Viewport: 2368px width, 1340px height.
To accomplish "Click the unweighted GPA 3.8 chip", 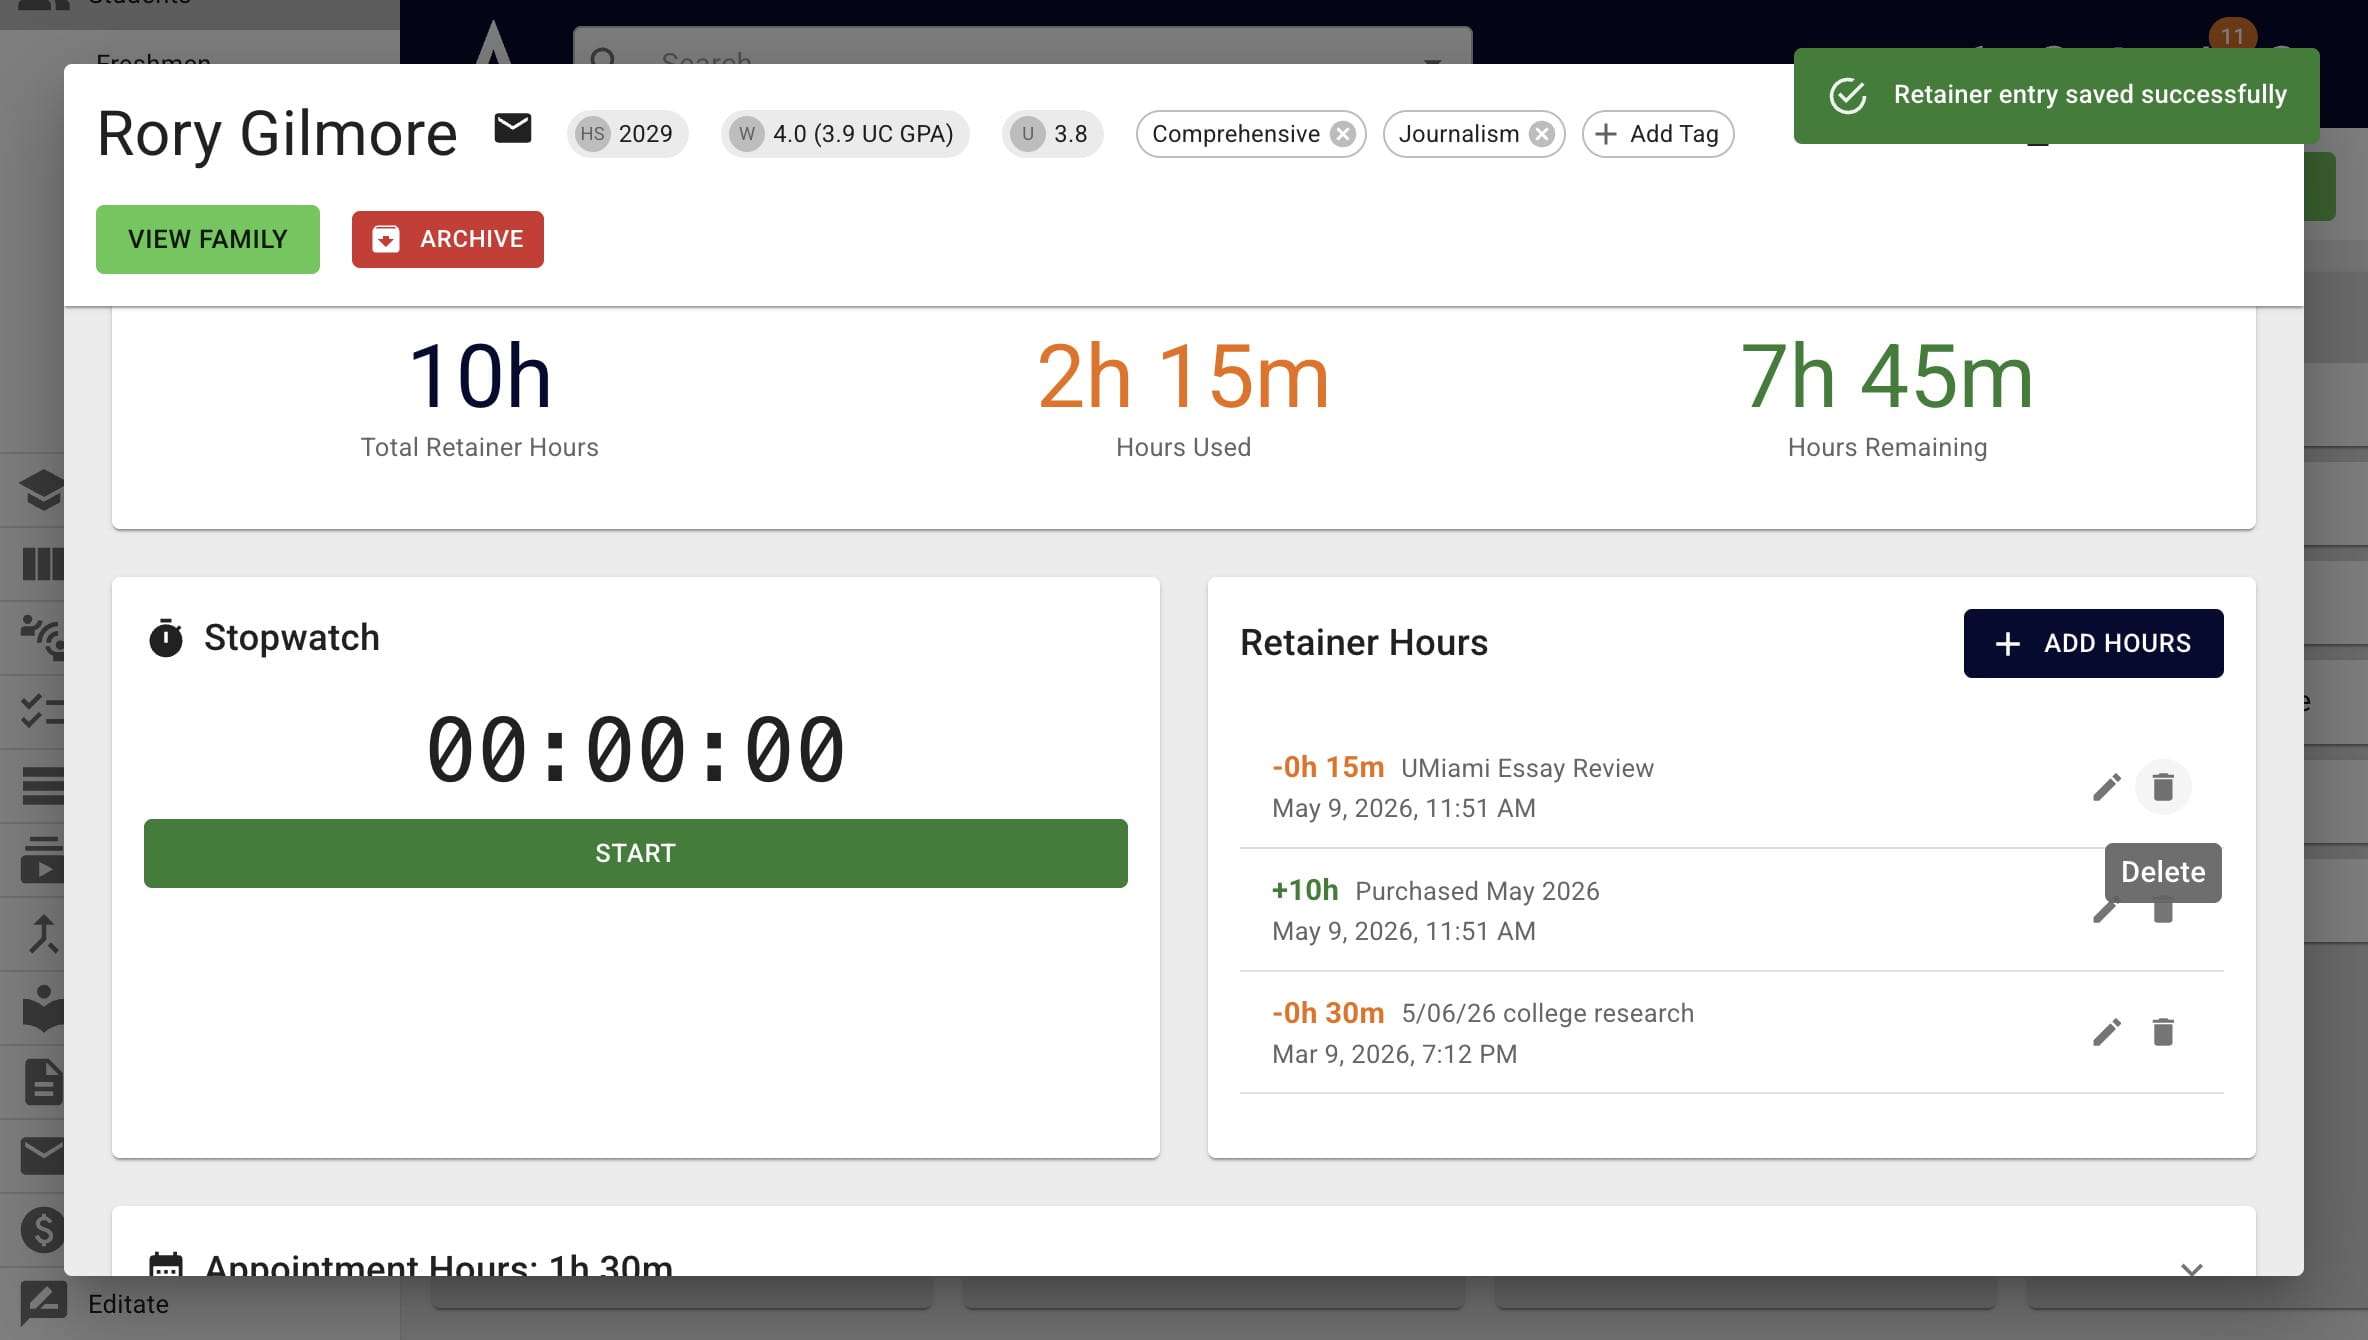I will click(x=1053, y=134).
